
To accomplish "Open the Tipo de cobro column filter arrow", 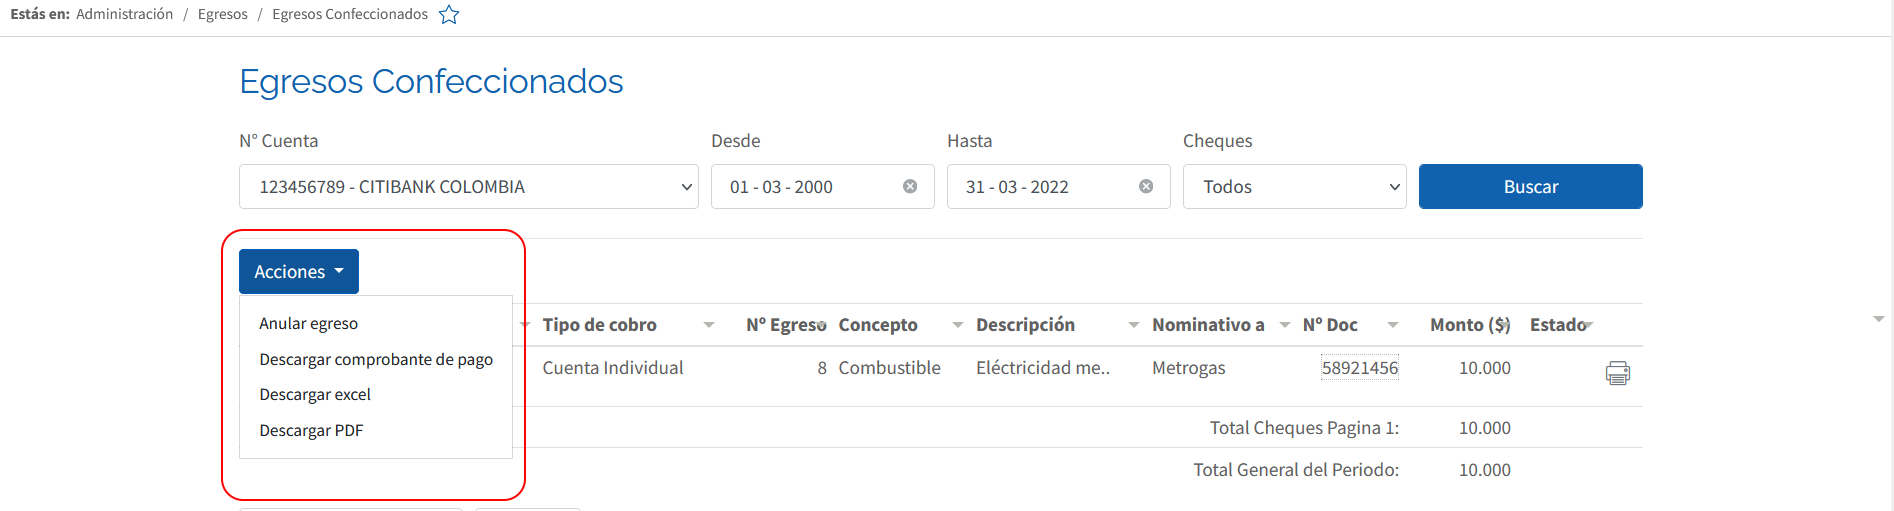I will tap(709, 325).
